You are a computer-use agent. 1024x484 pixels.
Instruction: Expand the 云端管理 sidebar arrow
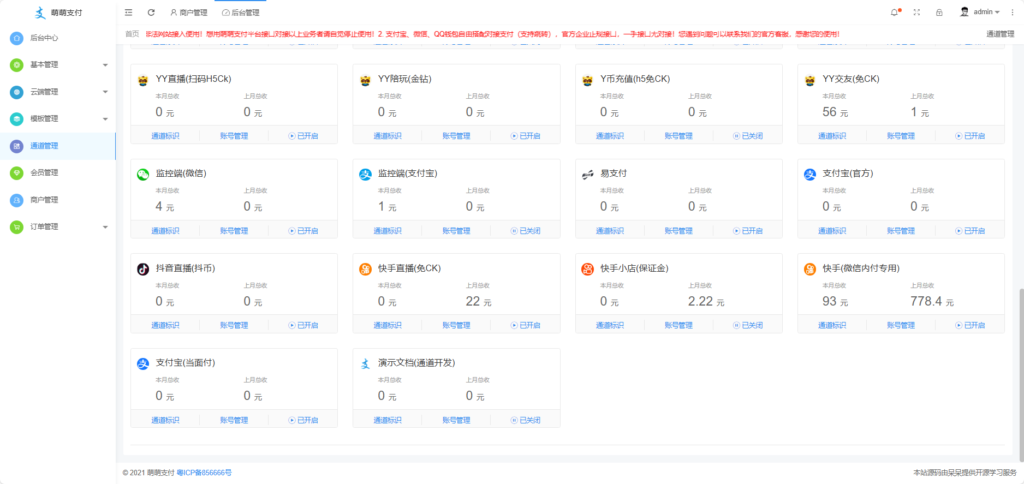105,92
